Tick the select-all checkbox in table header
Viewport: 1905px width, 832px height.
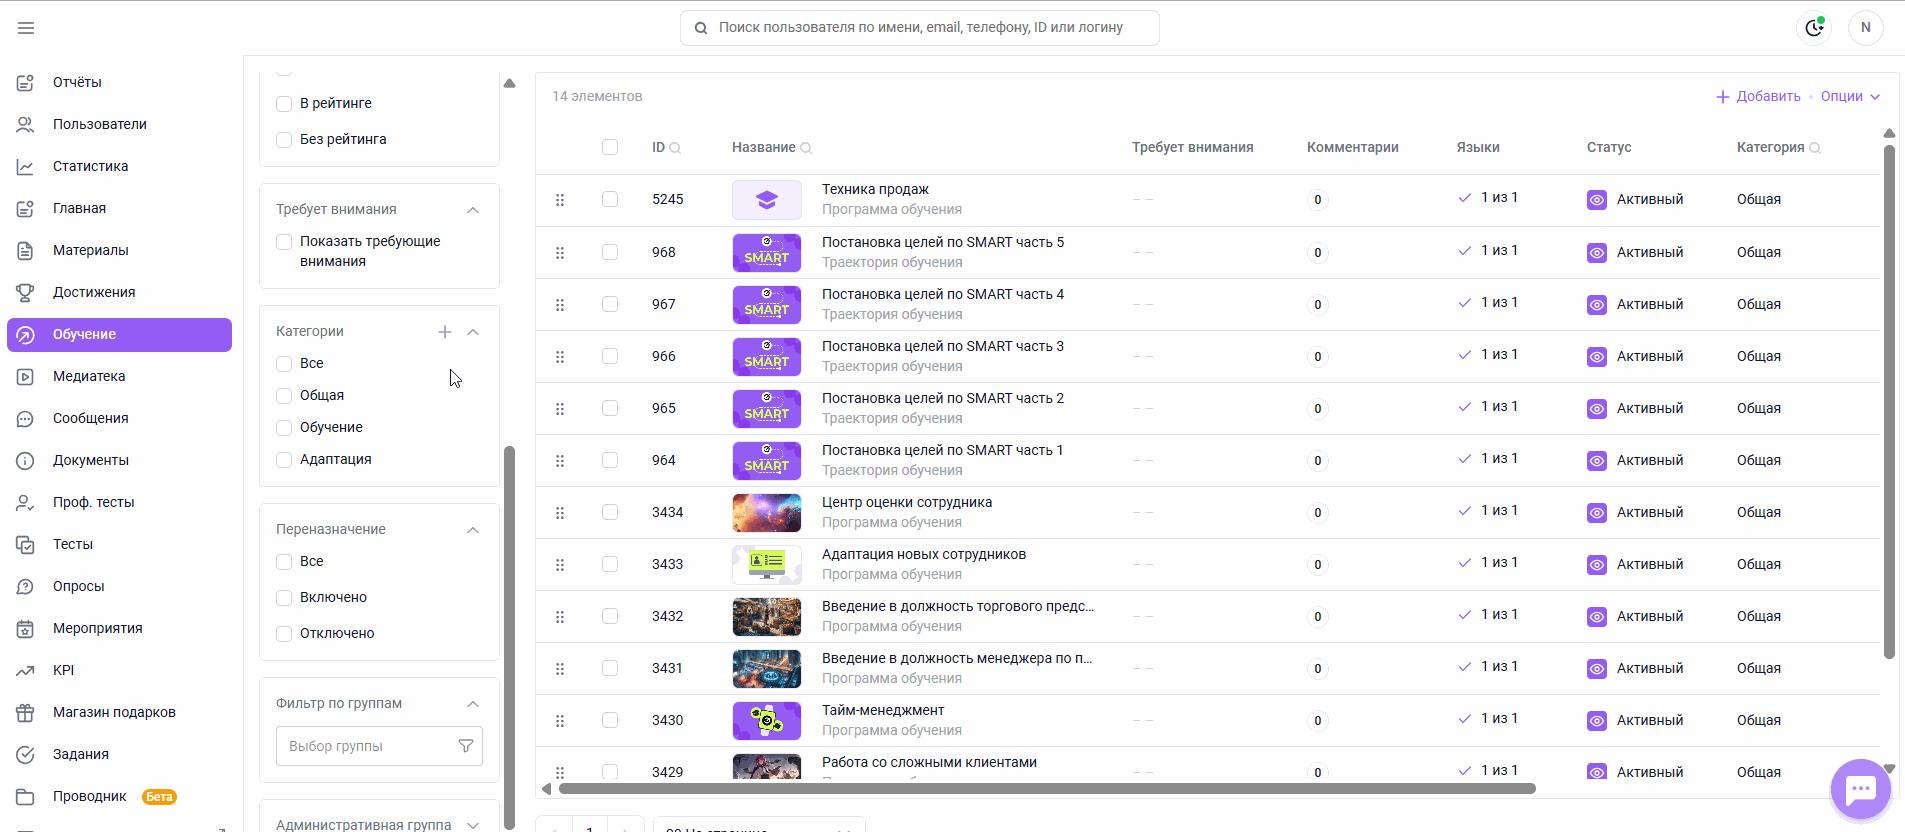(x=610, y=147)
